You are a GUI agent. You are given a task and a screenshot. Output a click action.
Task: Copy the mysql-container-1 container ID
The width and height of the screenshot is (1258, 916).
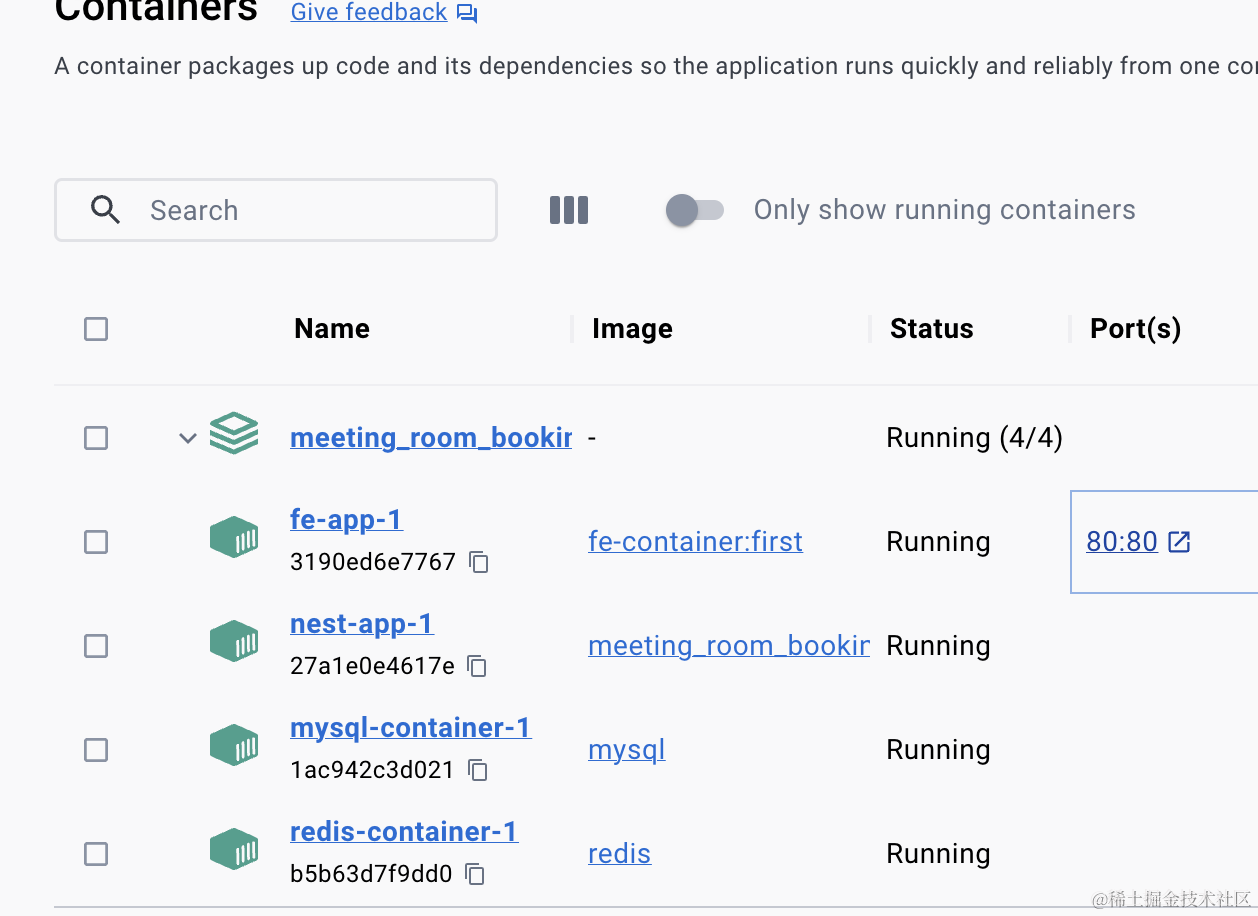click(478, 771)
